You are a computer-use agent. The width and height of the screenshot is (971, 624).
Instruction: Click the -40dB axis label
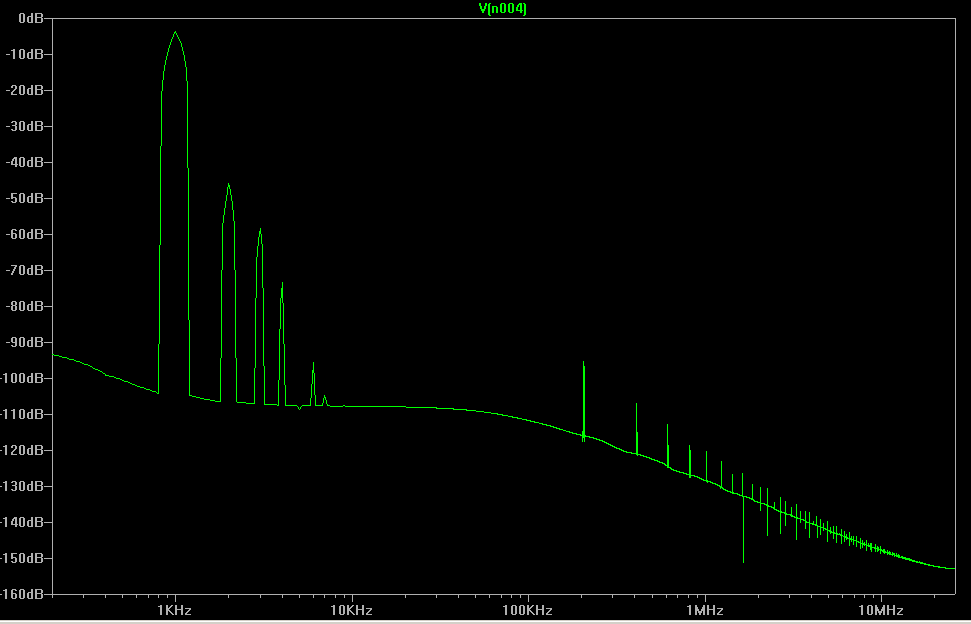click(25, 162)
